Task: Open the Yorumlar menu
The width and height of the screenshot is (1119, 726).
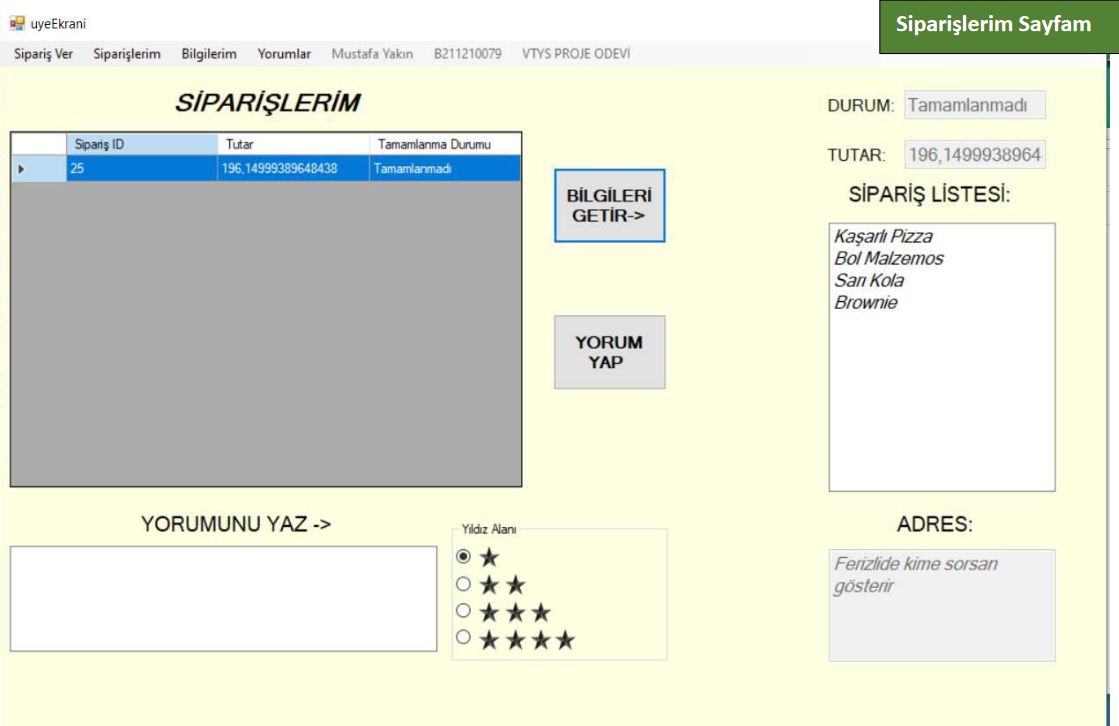Action: pyautogui.click(x=284, y=54)
